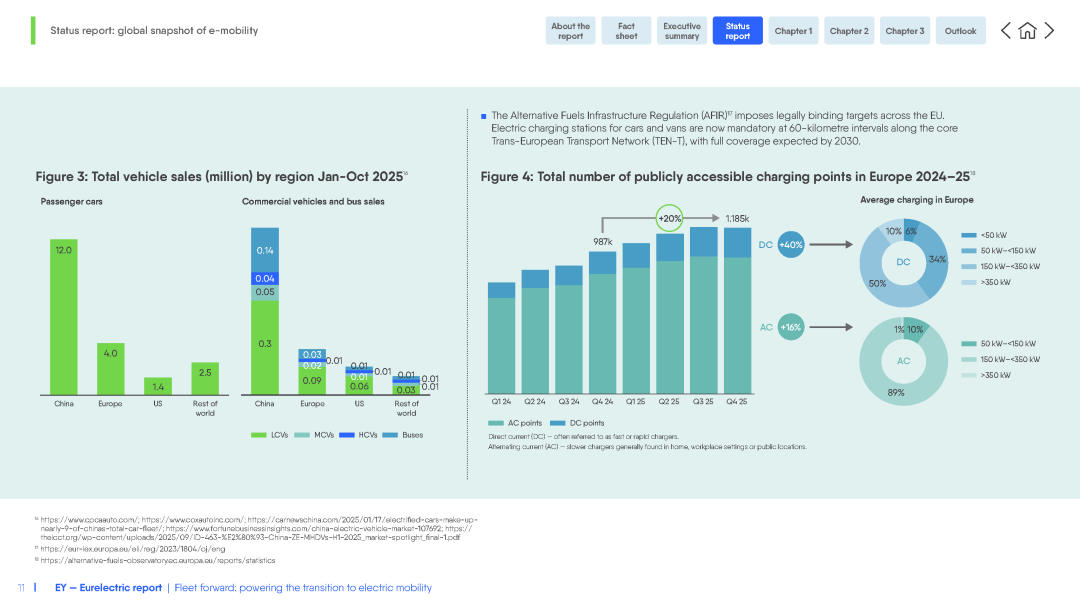Select the DC donut chart center
Screen dimensions: 1080x608
coord(903,262)
